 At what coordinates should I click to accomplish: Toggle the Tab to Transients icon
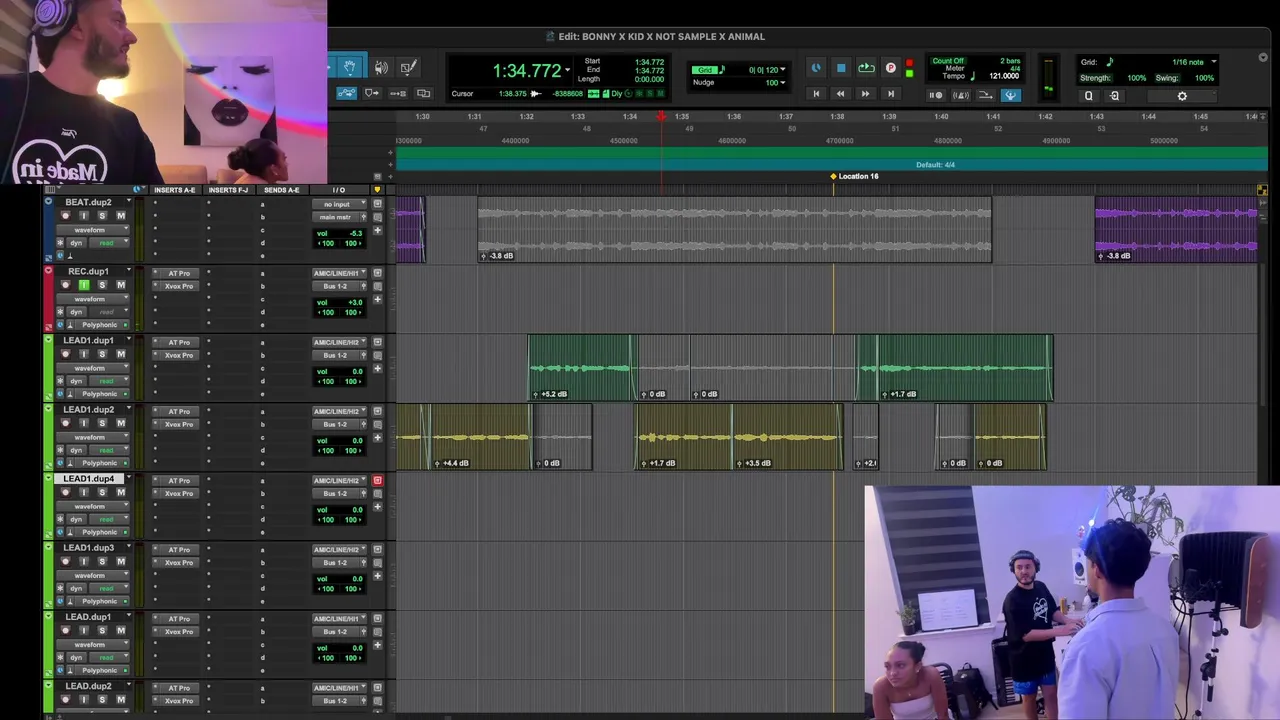tap(372, 93)
